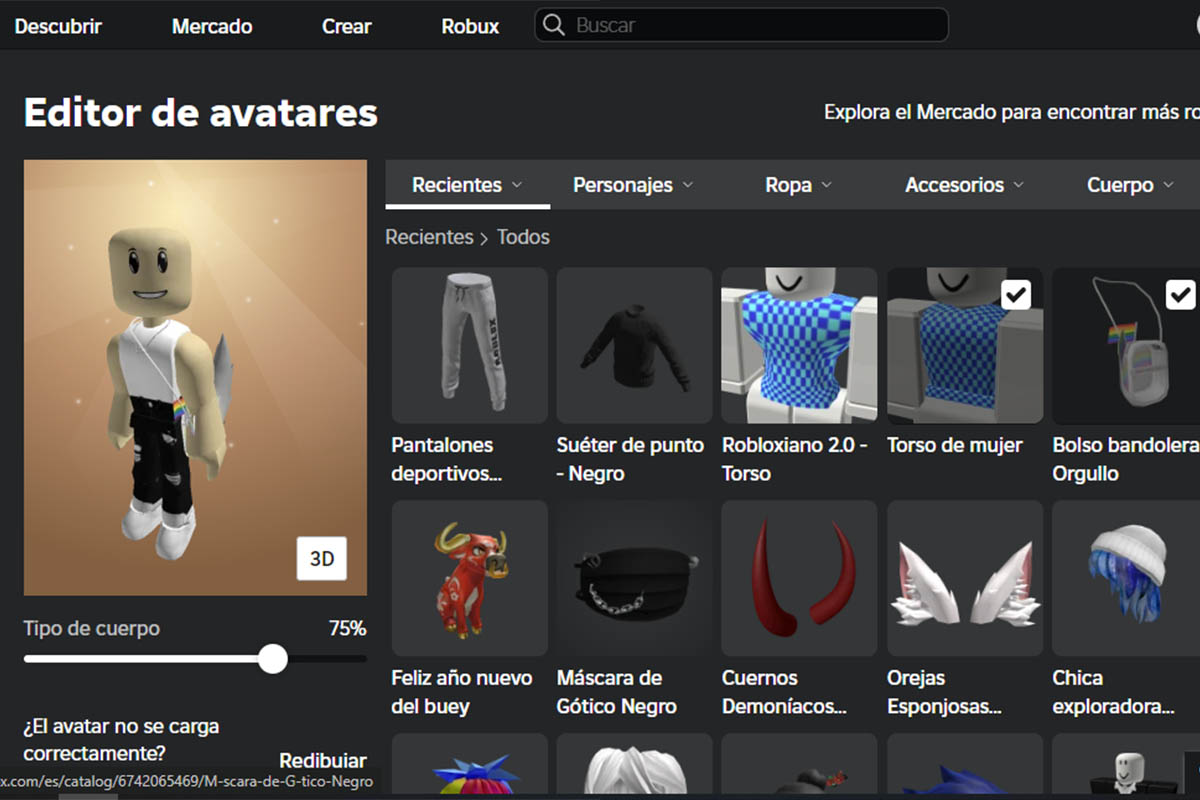This screenshot has width=1200, height=800.
Task: Toggle the 3D avatar preview
Action: tap(322, 559)
